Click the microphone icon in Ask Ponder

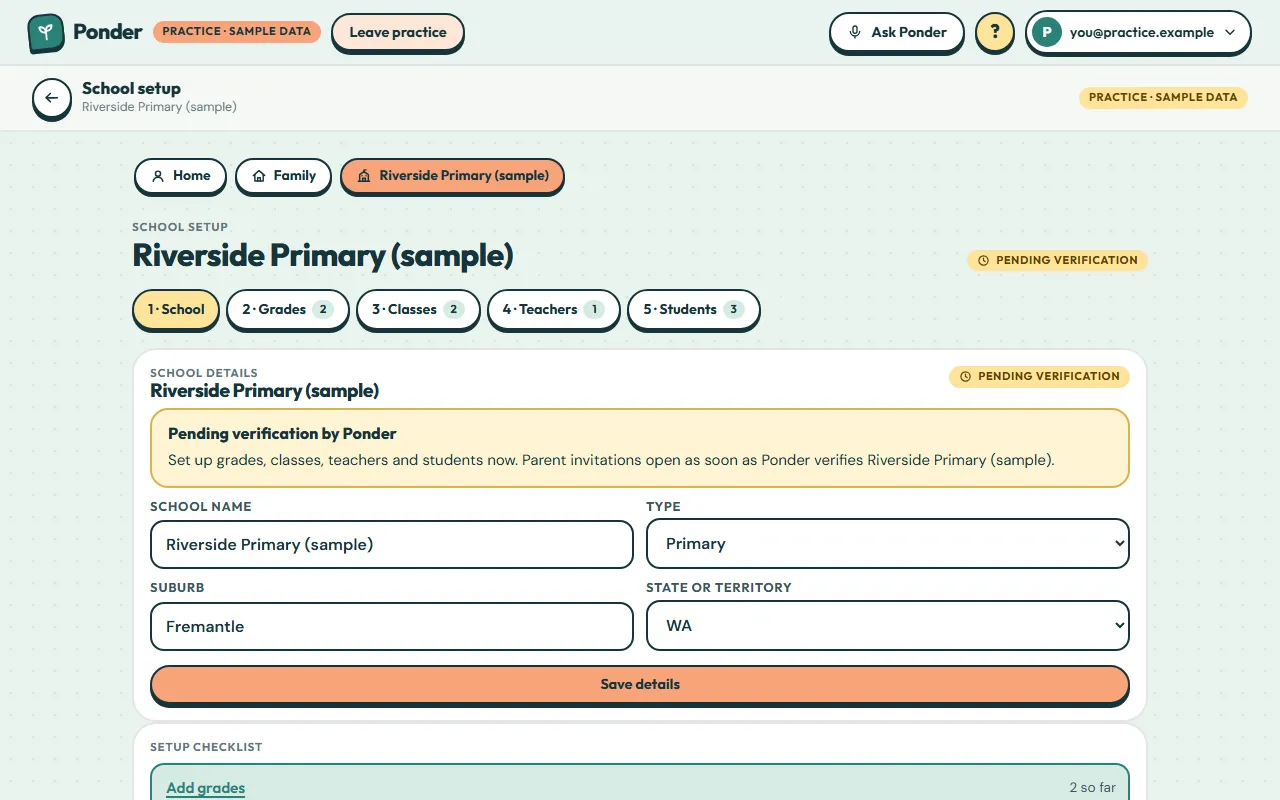click(x=855, y=32)
